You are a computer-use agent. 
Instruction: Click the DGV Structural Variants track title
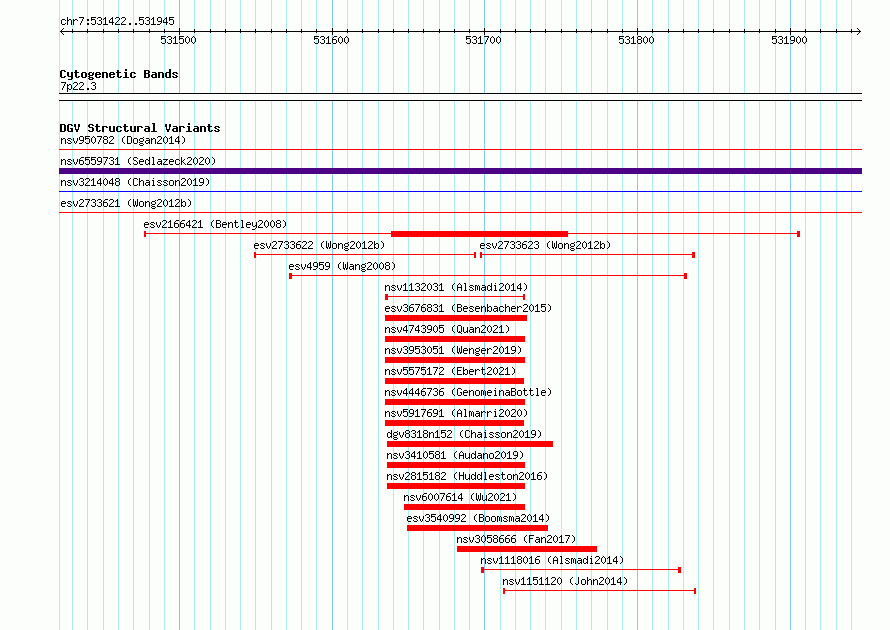click(x=140, y=128)
